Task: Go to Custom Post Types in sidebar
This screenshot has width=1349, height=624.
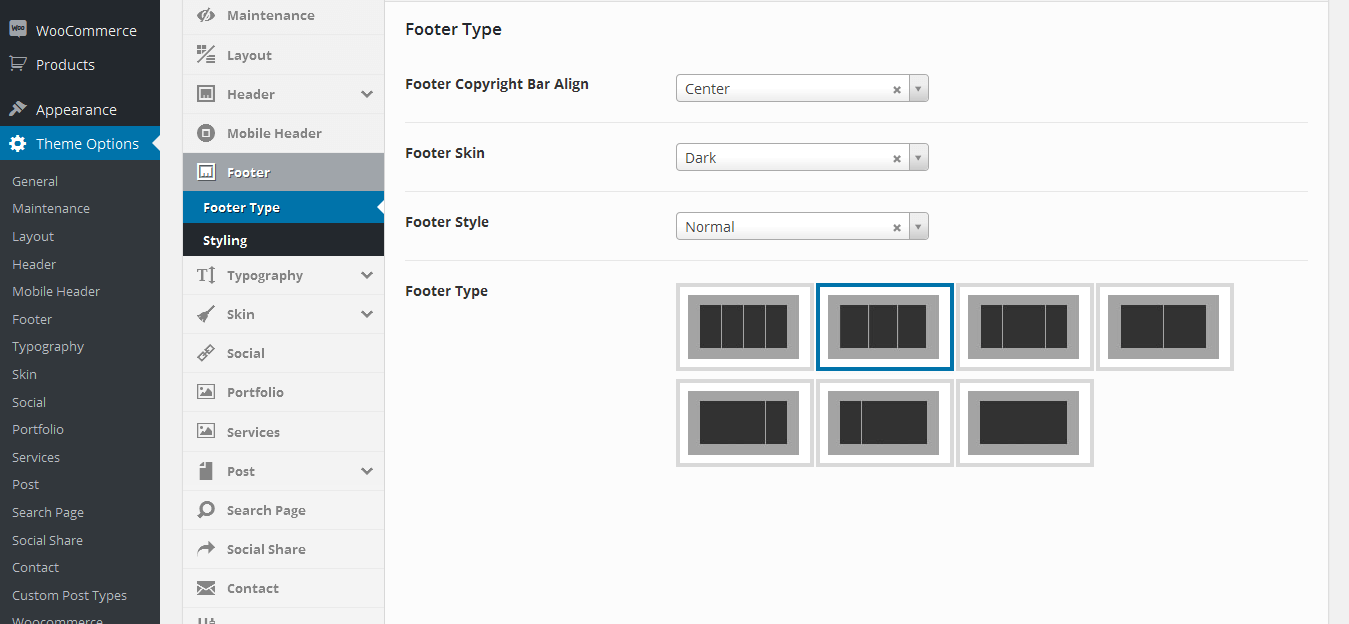Action: [69, 595]
